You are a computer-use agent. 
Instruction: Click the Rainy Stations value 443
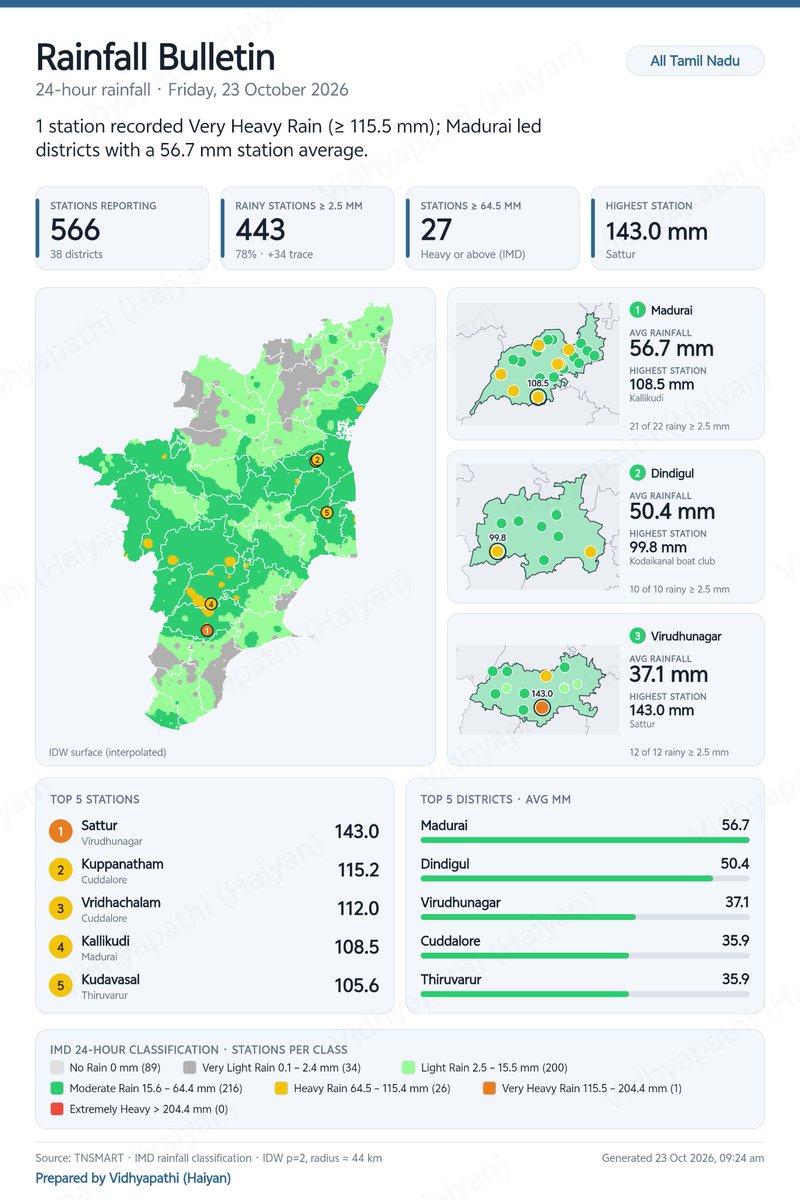point(261,230)
